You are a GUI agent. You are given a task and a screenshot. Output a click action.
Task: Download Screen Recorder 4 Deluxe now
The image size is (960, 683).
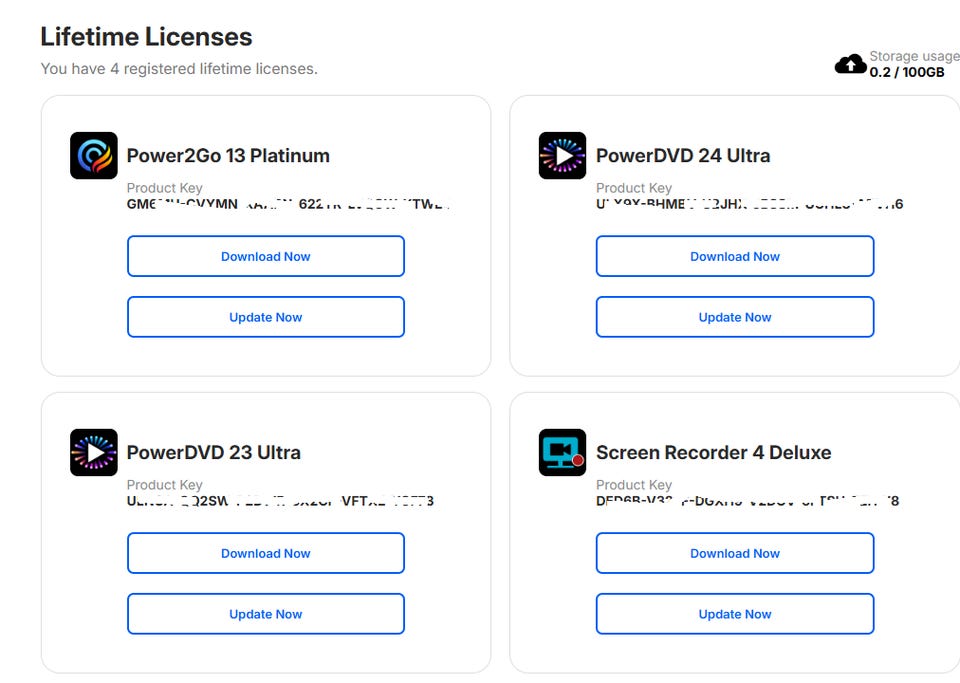click(735, 553)
